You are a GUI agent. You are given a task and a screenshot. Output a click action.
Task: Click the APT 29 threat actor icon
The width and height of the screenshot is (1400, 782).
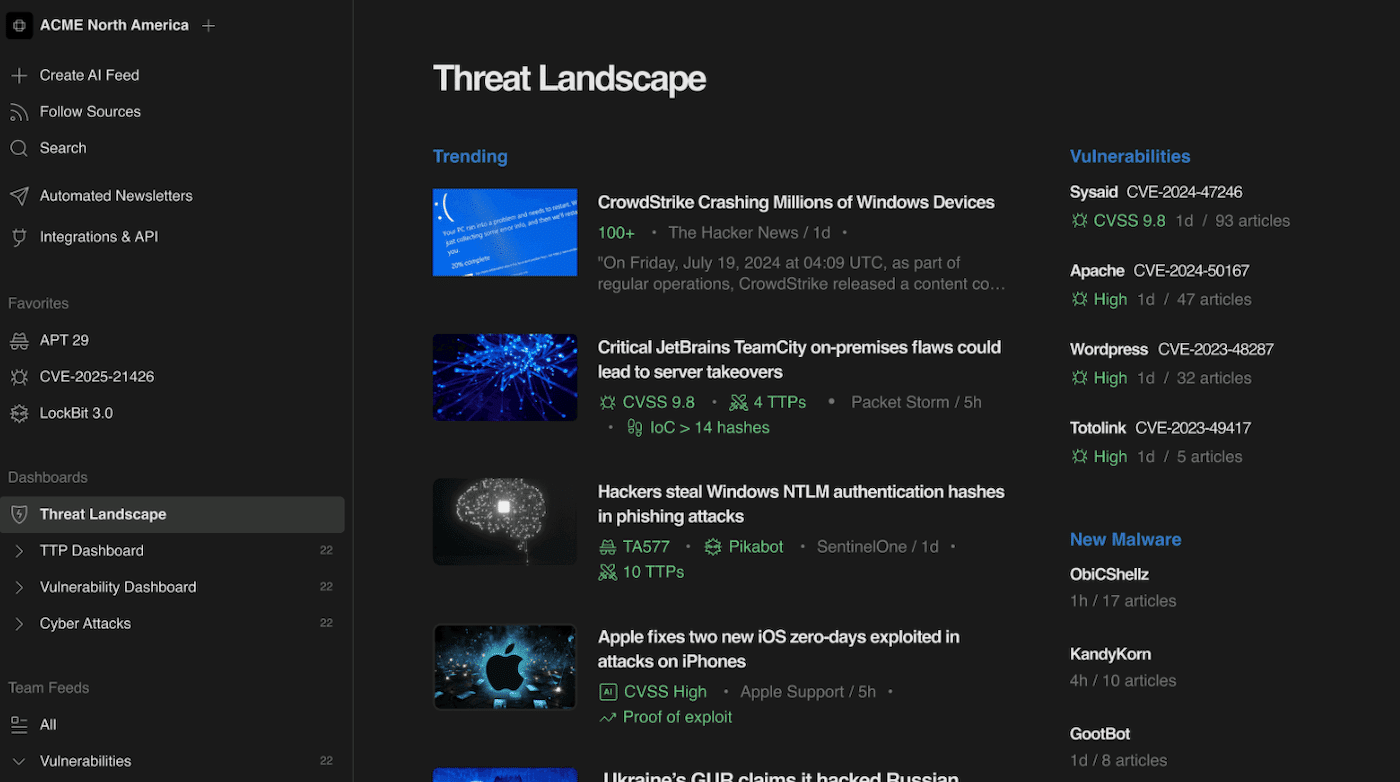point(19,341)
